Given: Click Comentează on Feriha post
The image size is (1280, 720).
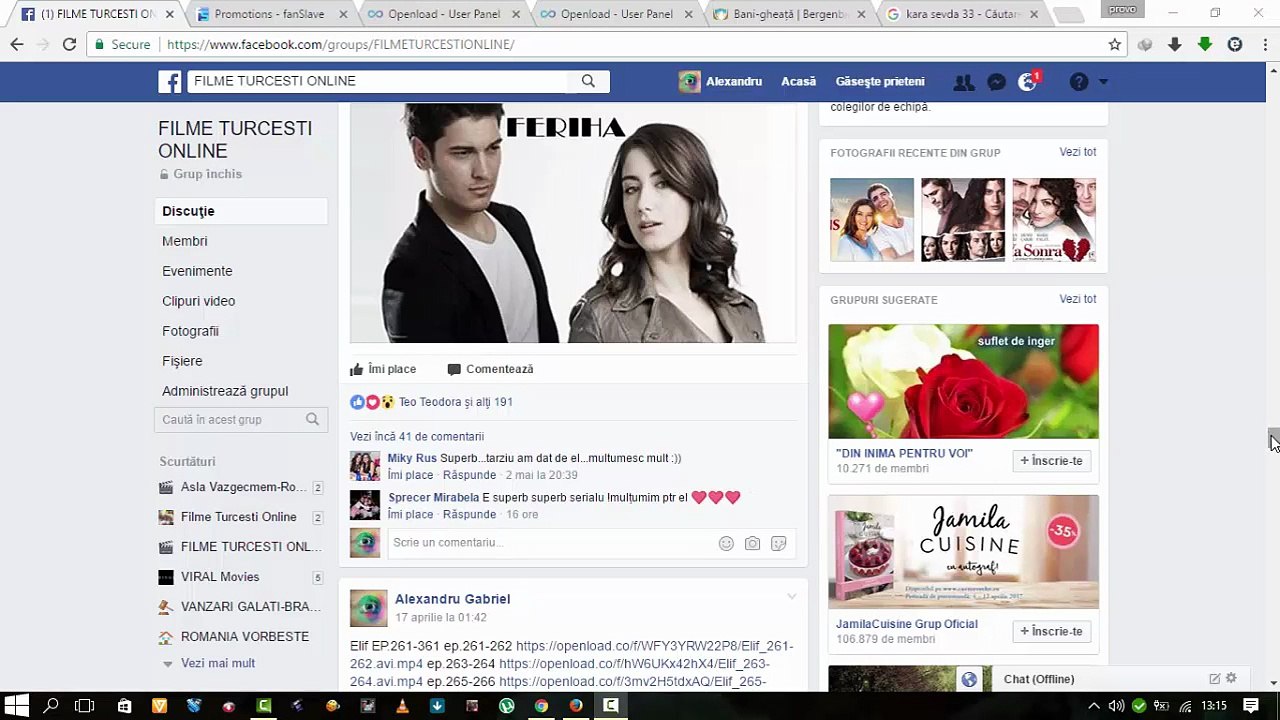Looking at the screenshot, I should click(x=490, y=369).
